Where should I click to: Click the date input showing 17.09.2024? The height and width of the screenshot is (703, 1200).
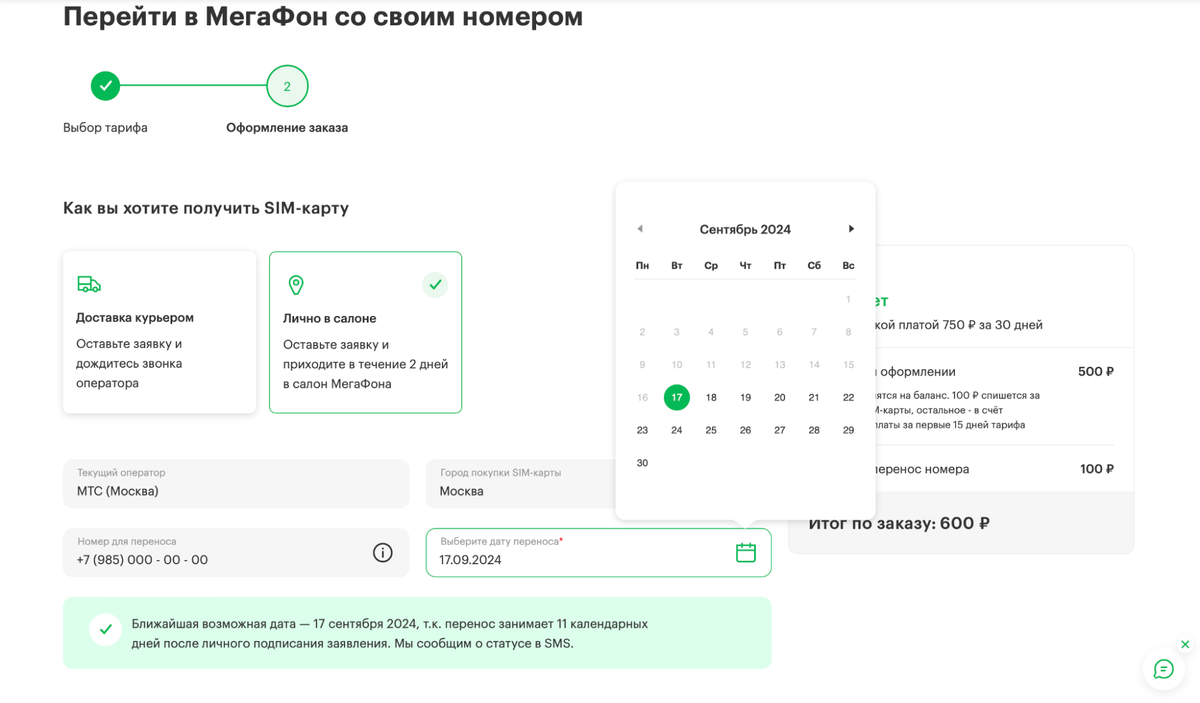(598, 553)
